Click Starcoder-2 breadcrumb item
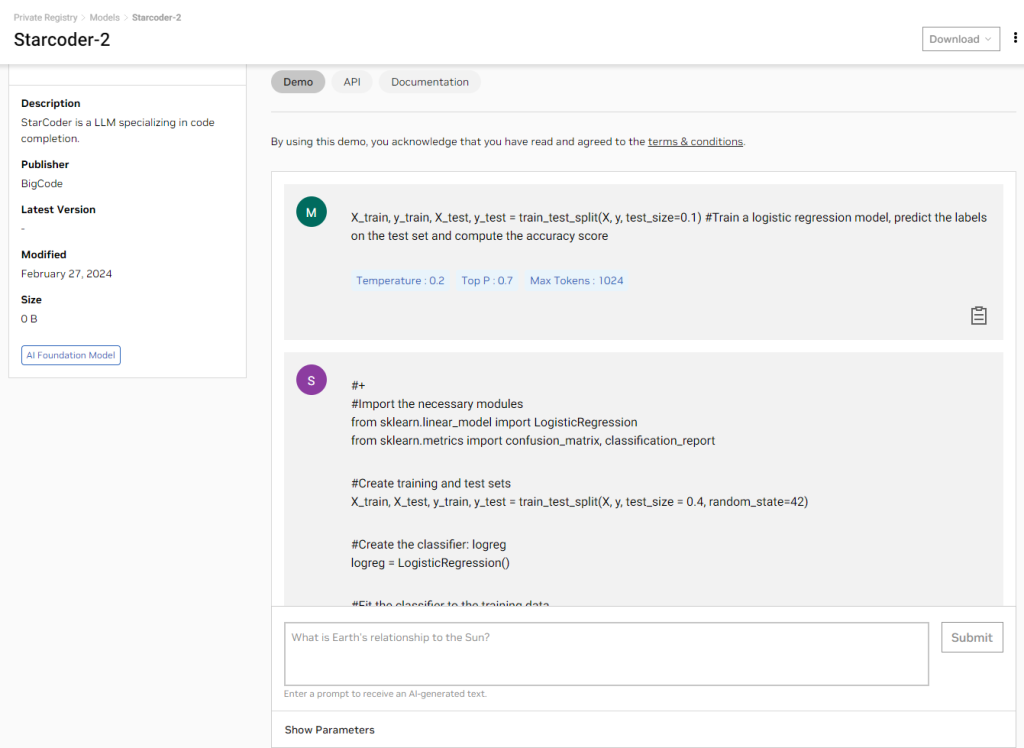This screenshot has height=748, width=1024. pyautogui.click(x=157, y=18)
